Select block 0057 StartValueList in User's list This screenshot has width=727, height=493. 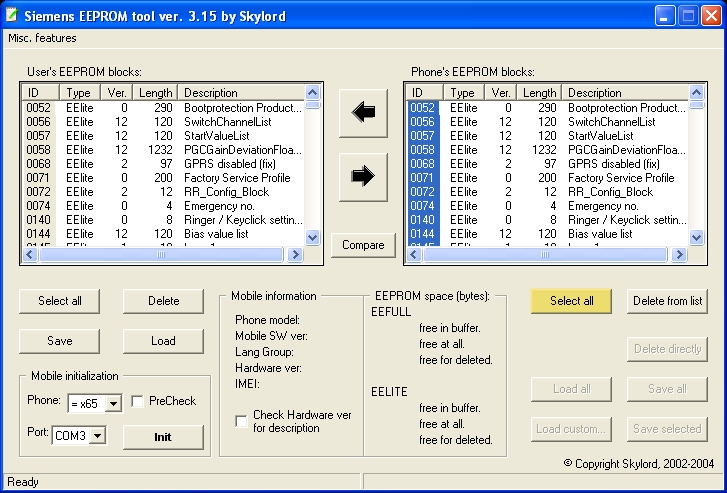click(x=164, y=136)
